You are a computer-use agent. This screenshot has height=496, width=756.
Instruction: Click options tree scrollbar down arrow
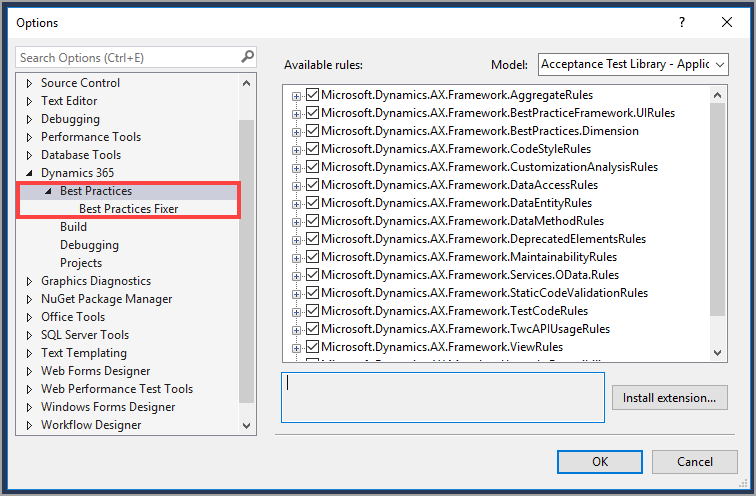click(246, 426)
